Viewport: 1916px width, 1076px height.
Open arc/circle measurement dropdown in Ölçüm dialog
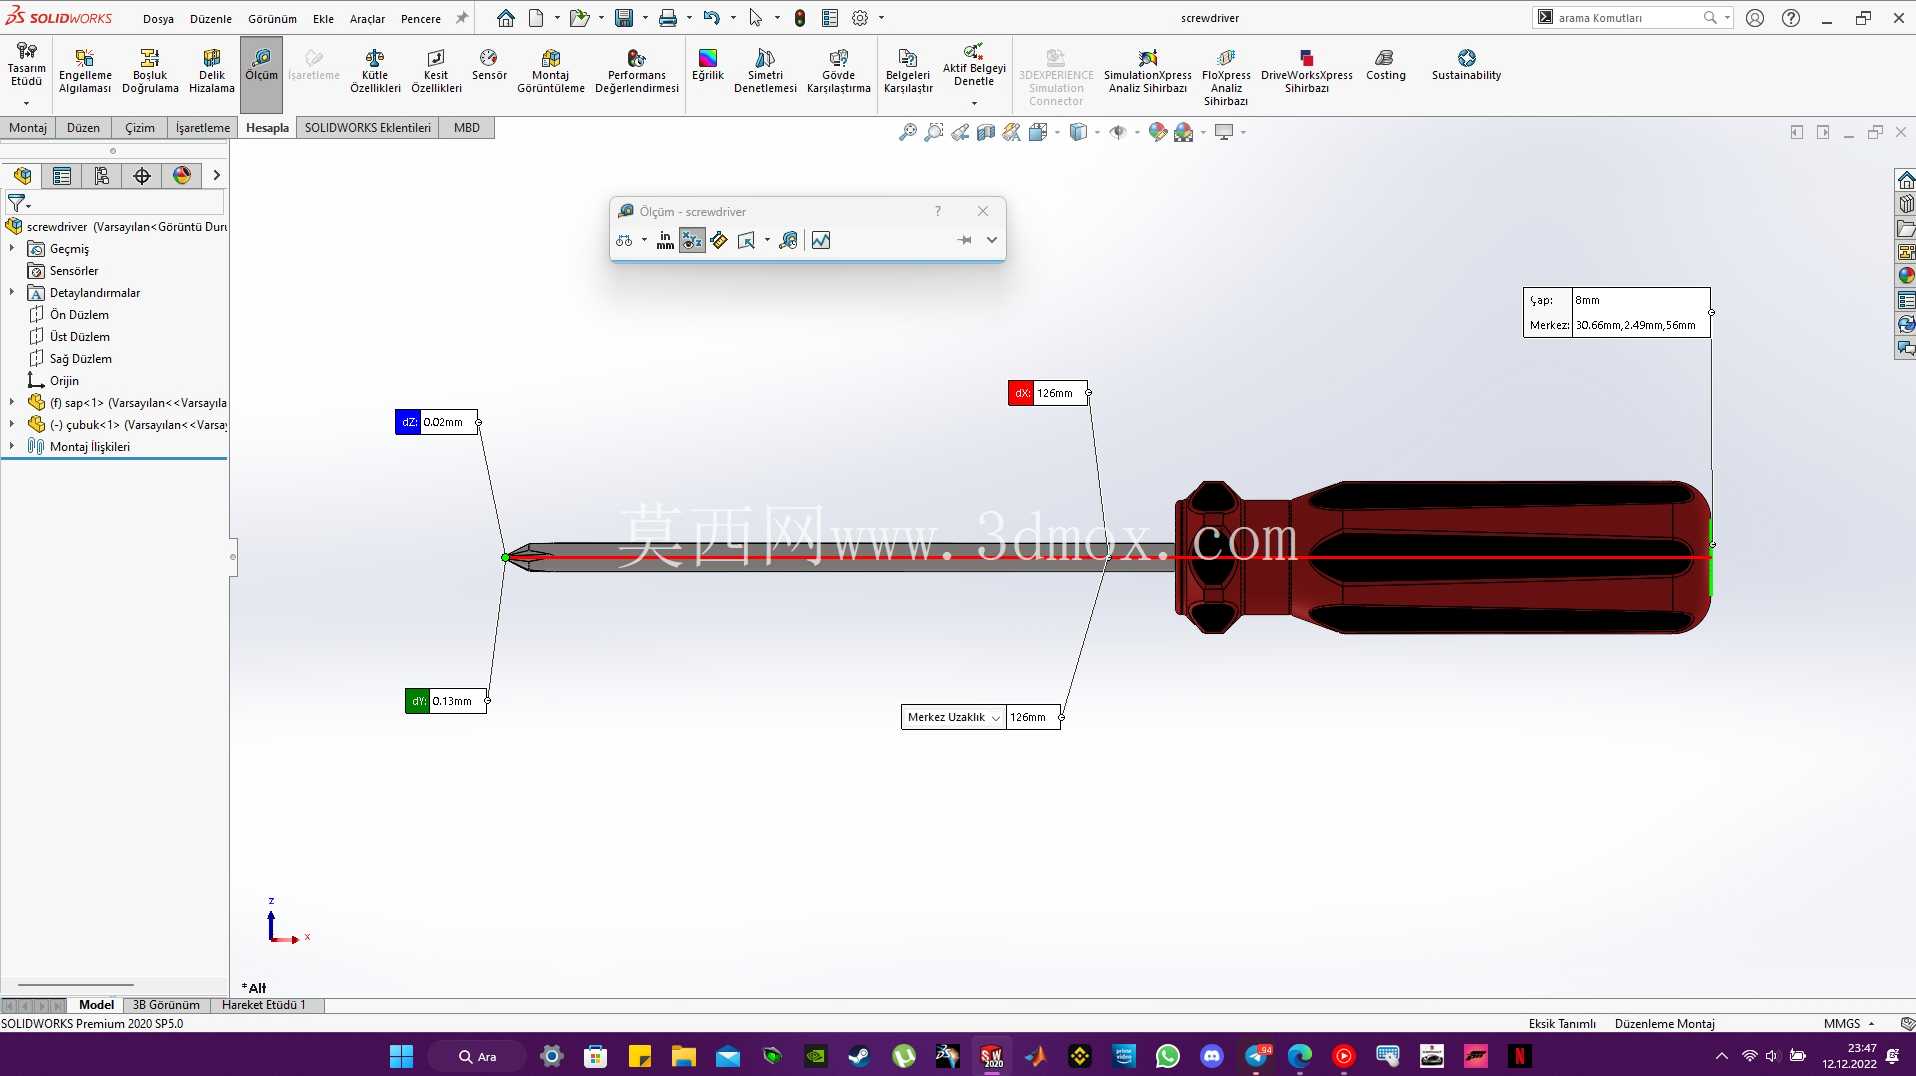point(644,240)
